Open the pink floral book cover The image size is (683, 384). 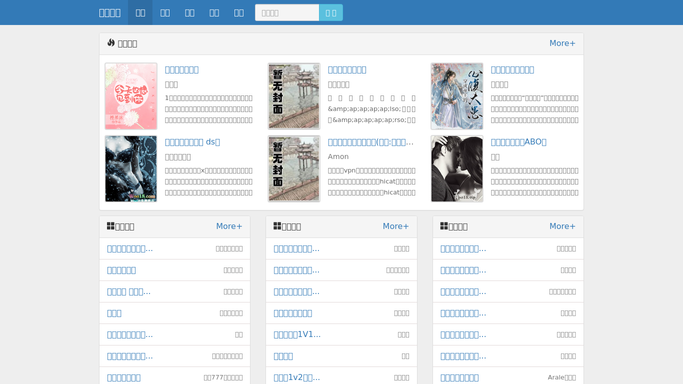point(131,96)
